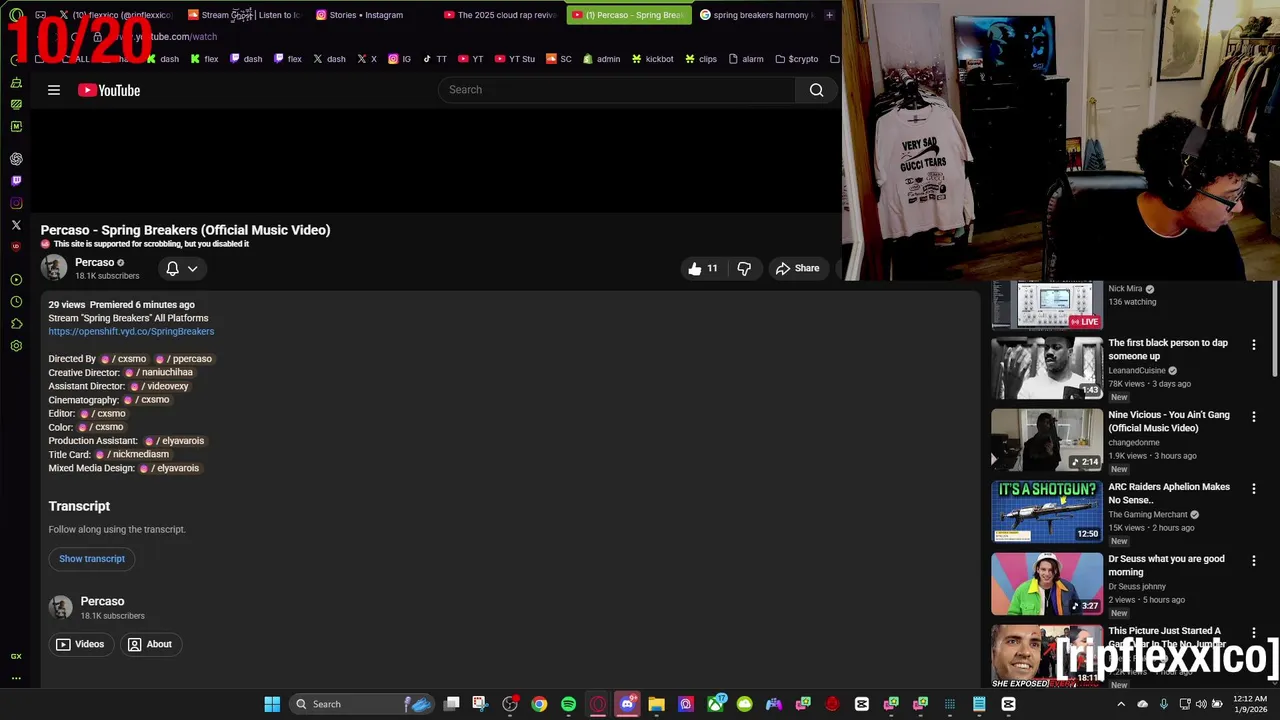Switch to spring breakers harmony Google tab
Viewport: 1280px width, 720px height.
(756, 15)
